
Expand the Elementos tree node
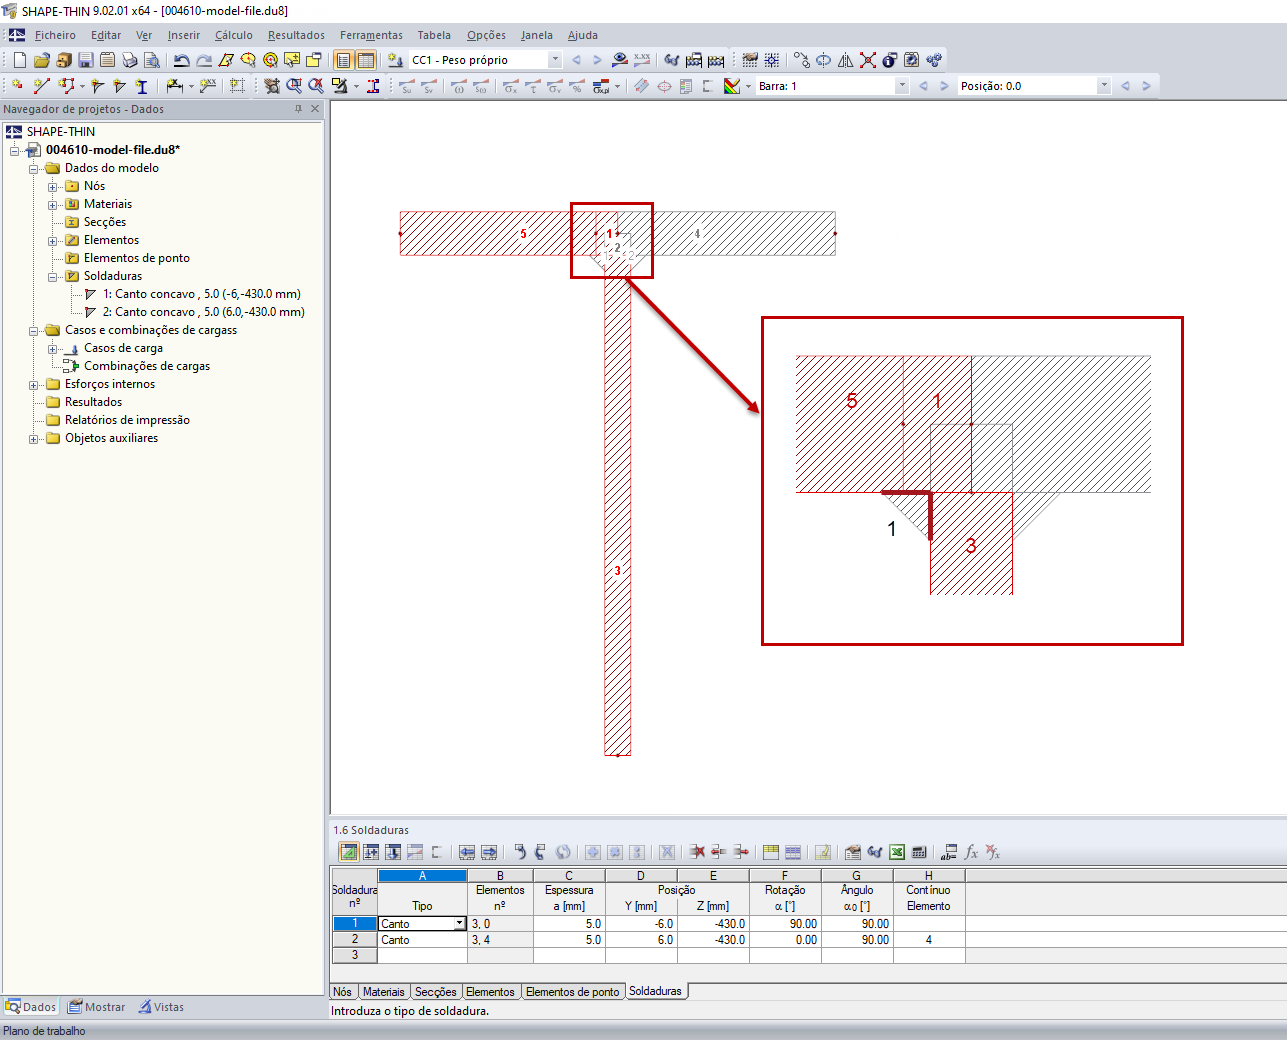53,240
